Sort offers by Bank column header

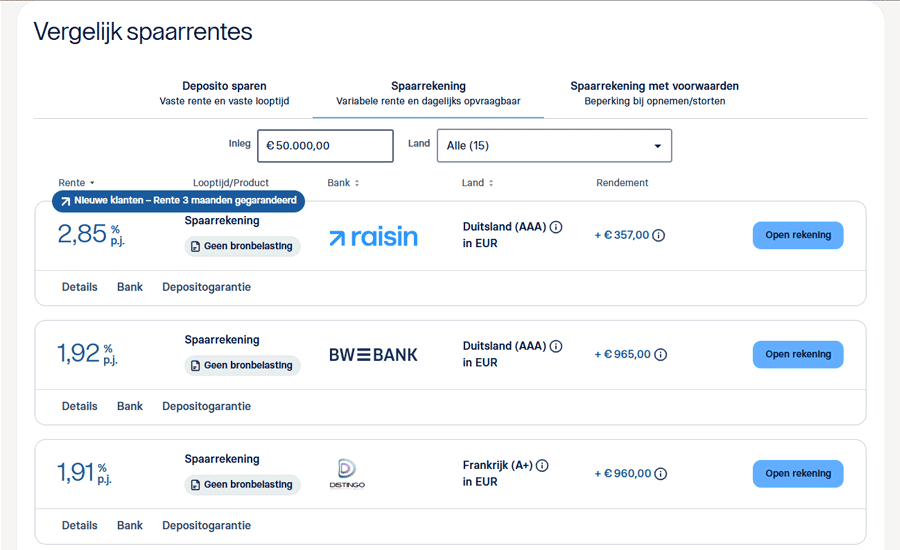click(x=342, y=183)
